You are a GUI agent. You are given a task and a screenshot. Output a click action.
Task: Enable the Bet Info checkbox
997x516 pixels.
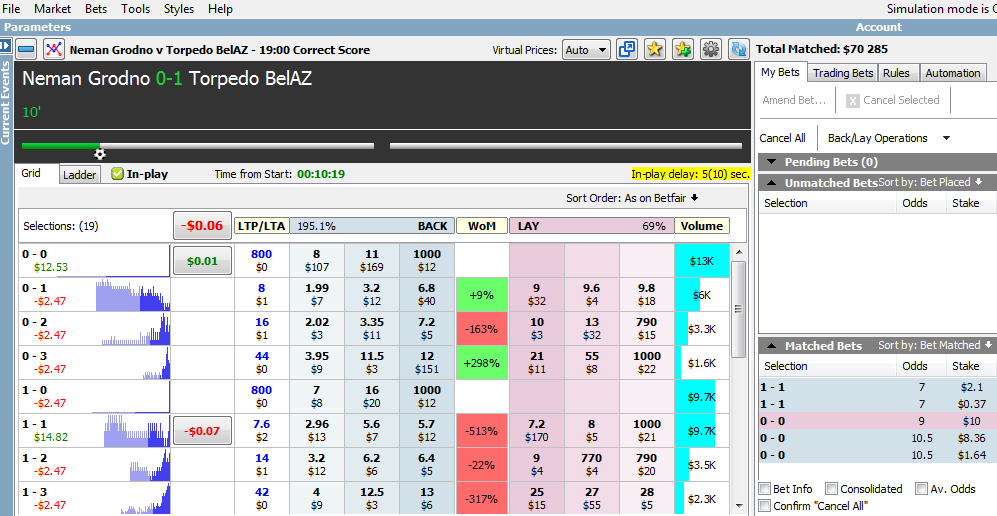click(x=764, y=489)
